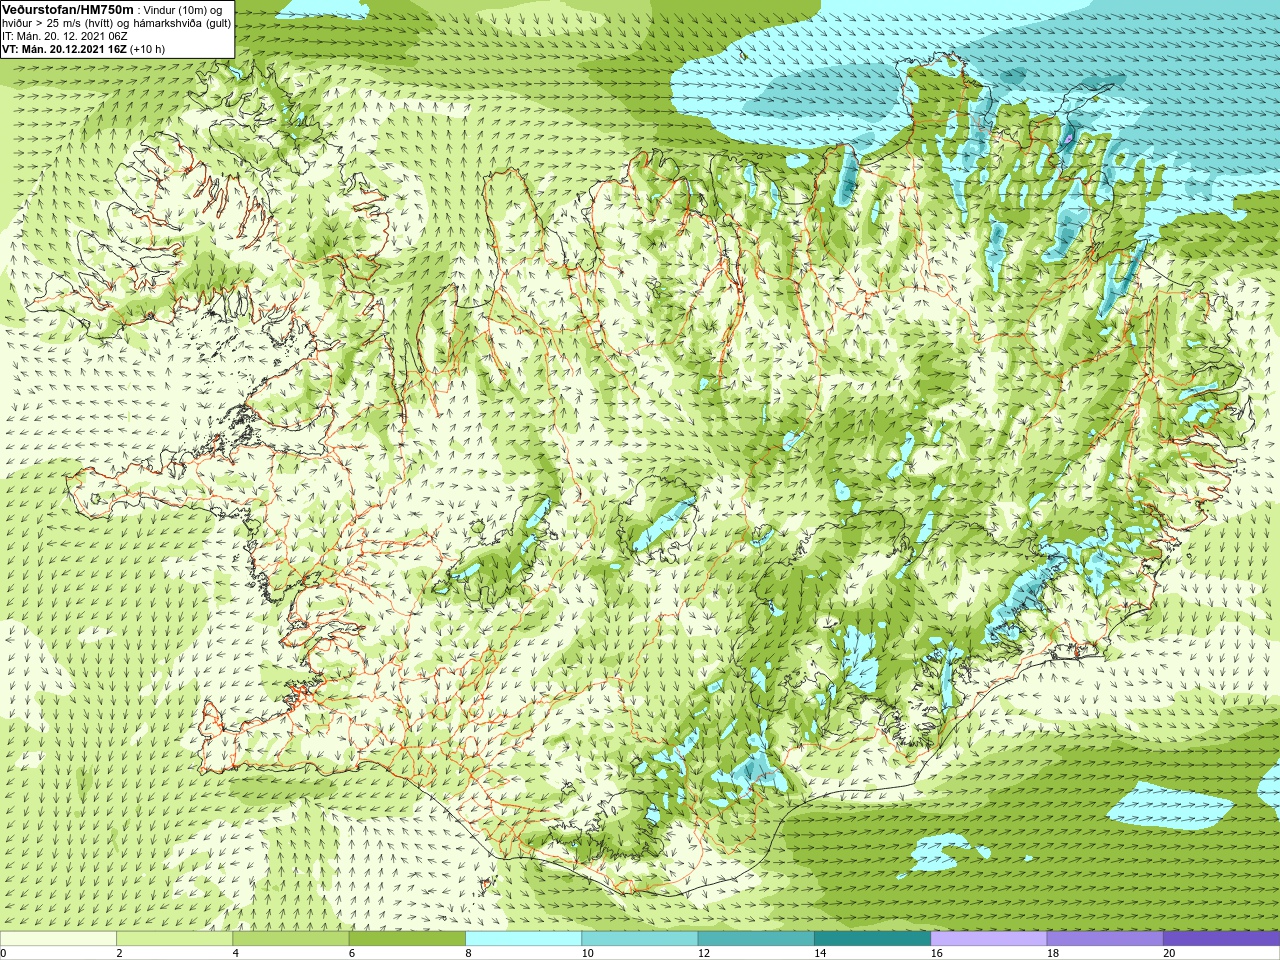The image size is (1280, 960).
Task: Click the legend scale label "0"
Action: [x=4, y=953]
